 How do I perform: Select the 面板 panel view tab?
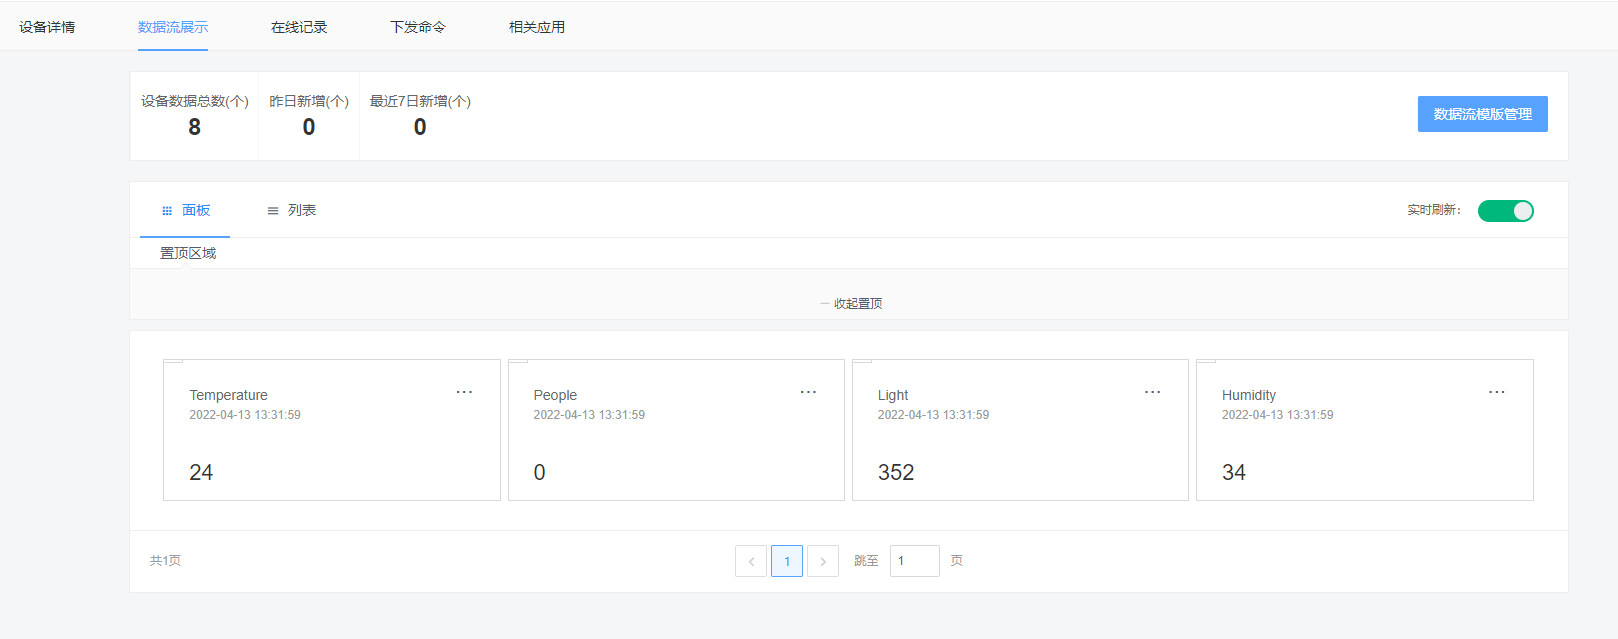185,210
